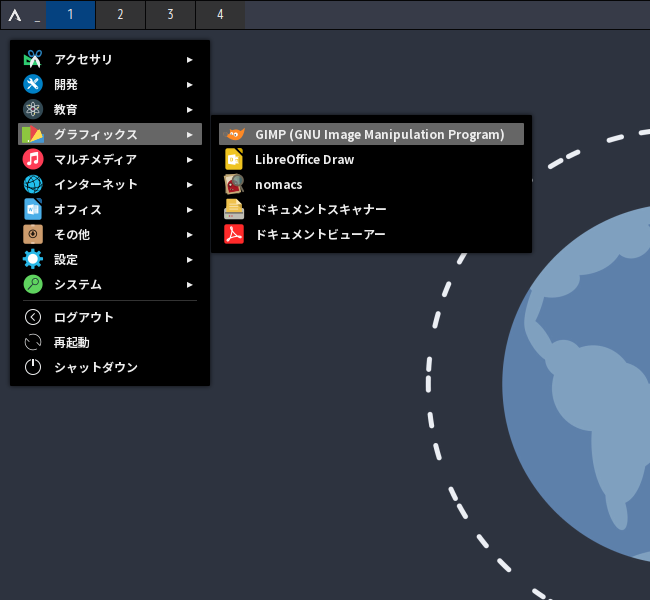Click the ドキュメントスキャナー scanner icon

(234, 209)
